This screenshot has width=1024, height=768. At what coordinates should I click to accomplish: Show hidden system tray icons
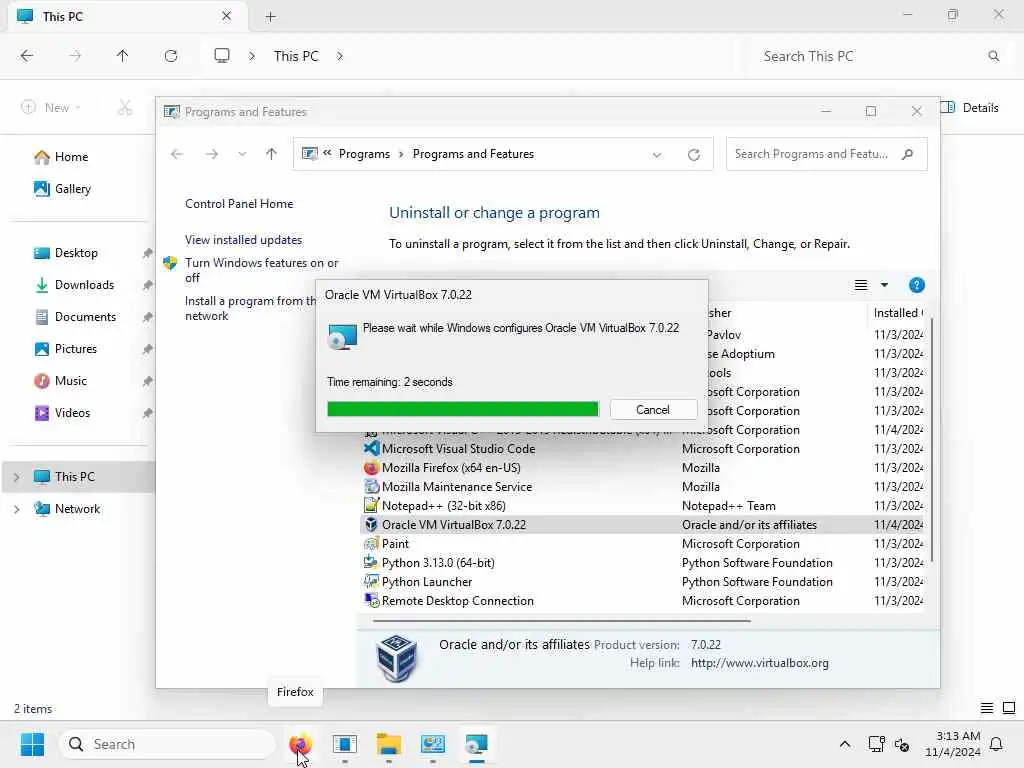pos(844,744)
